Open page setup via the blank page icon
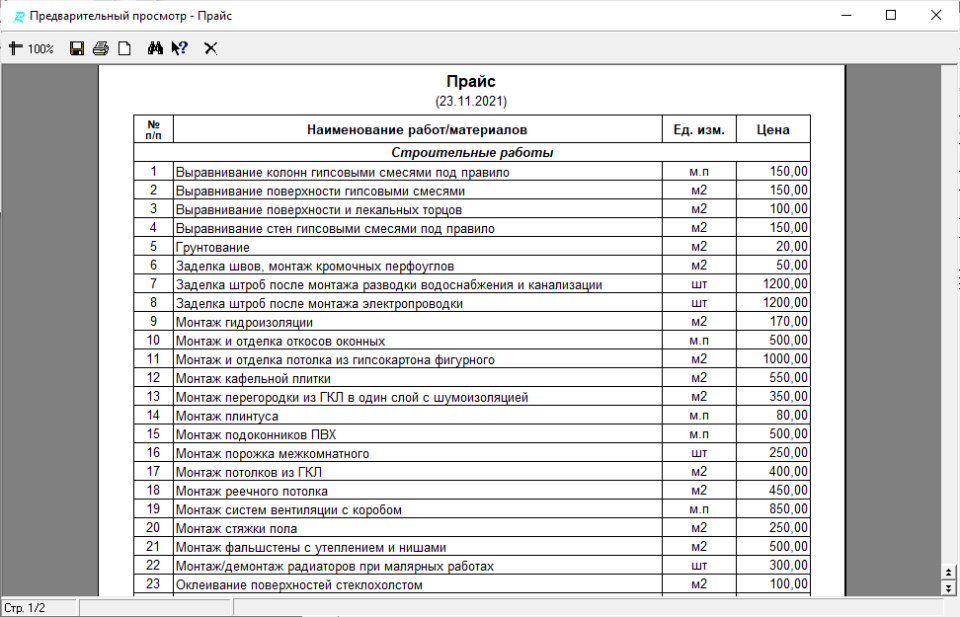Viewport: 960px width, 617px height. (x=125, y=48)
